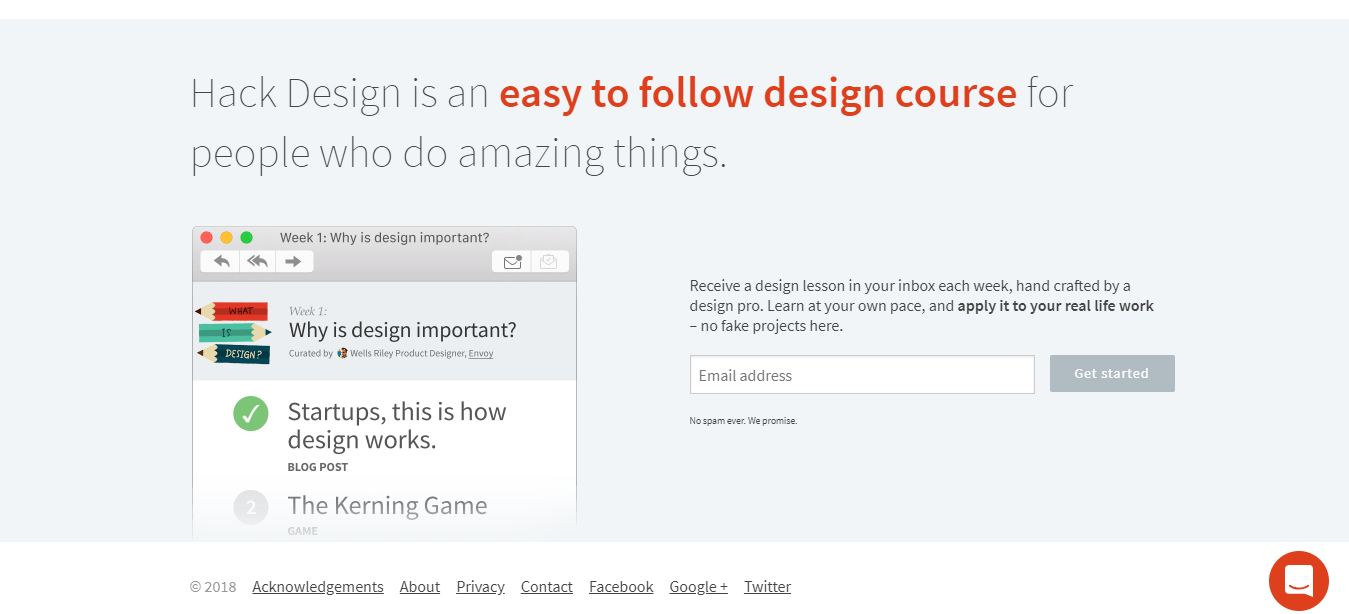Click the What Is Design pencils illustration
This screenshot has height=614, width=1349.
(x=234, y=332)
